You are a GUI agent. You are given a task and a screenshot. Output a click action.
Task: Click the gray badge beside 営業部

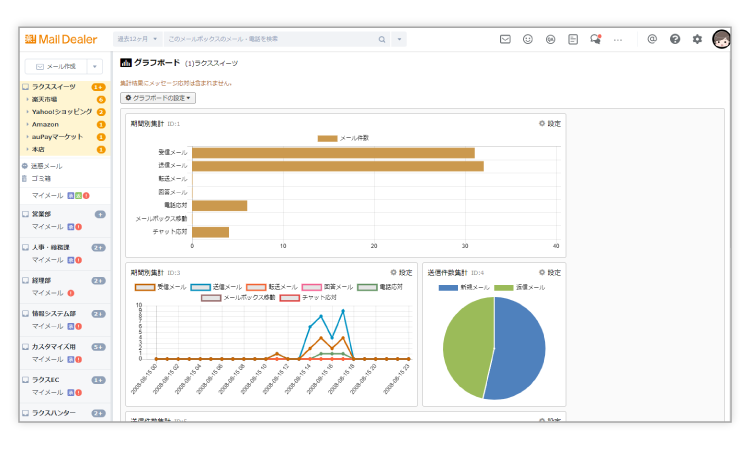[x=100, y=214]
